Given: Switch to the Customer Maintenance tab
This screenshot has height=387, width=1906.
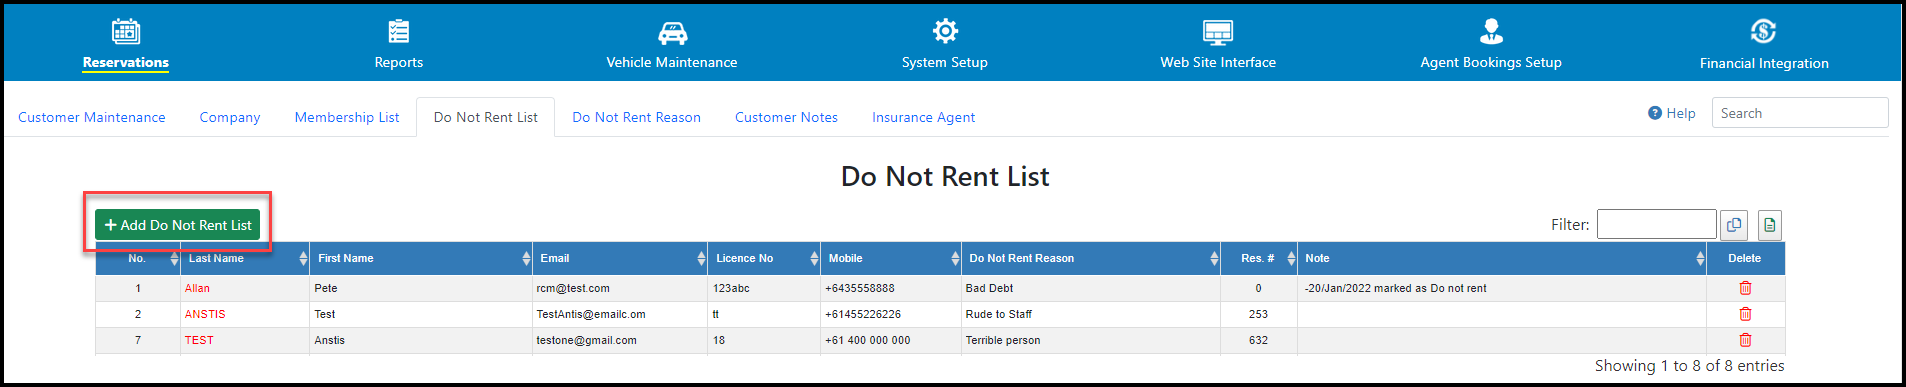Looking at the screenshot, I should click(92, 117).
